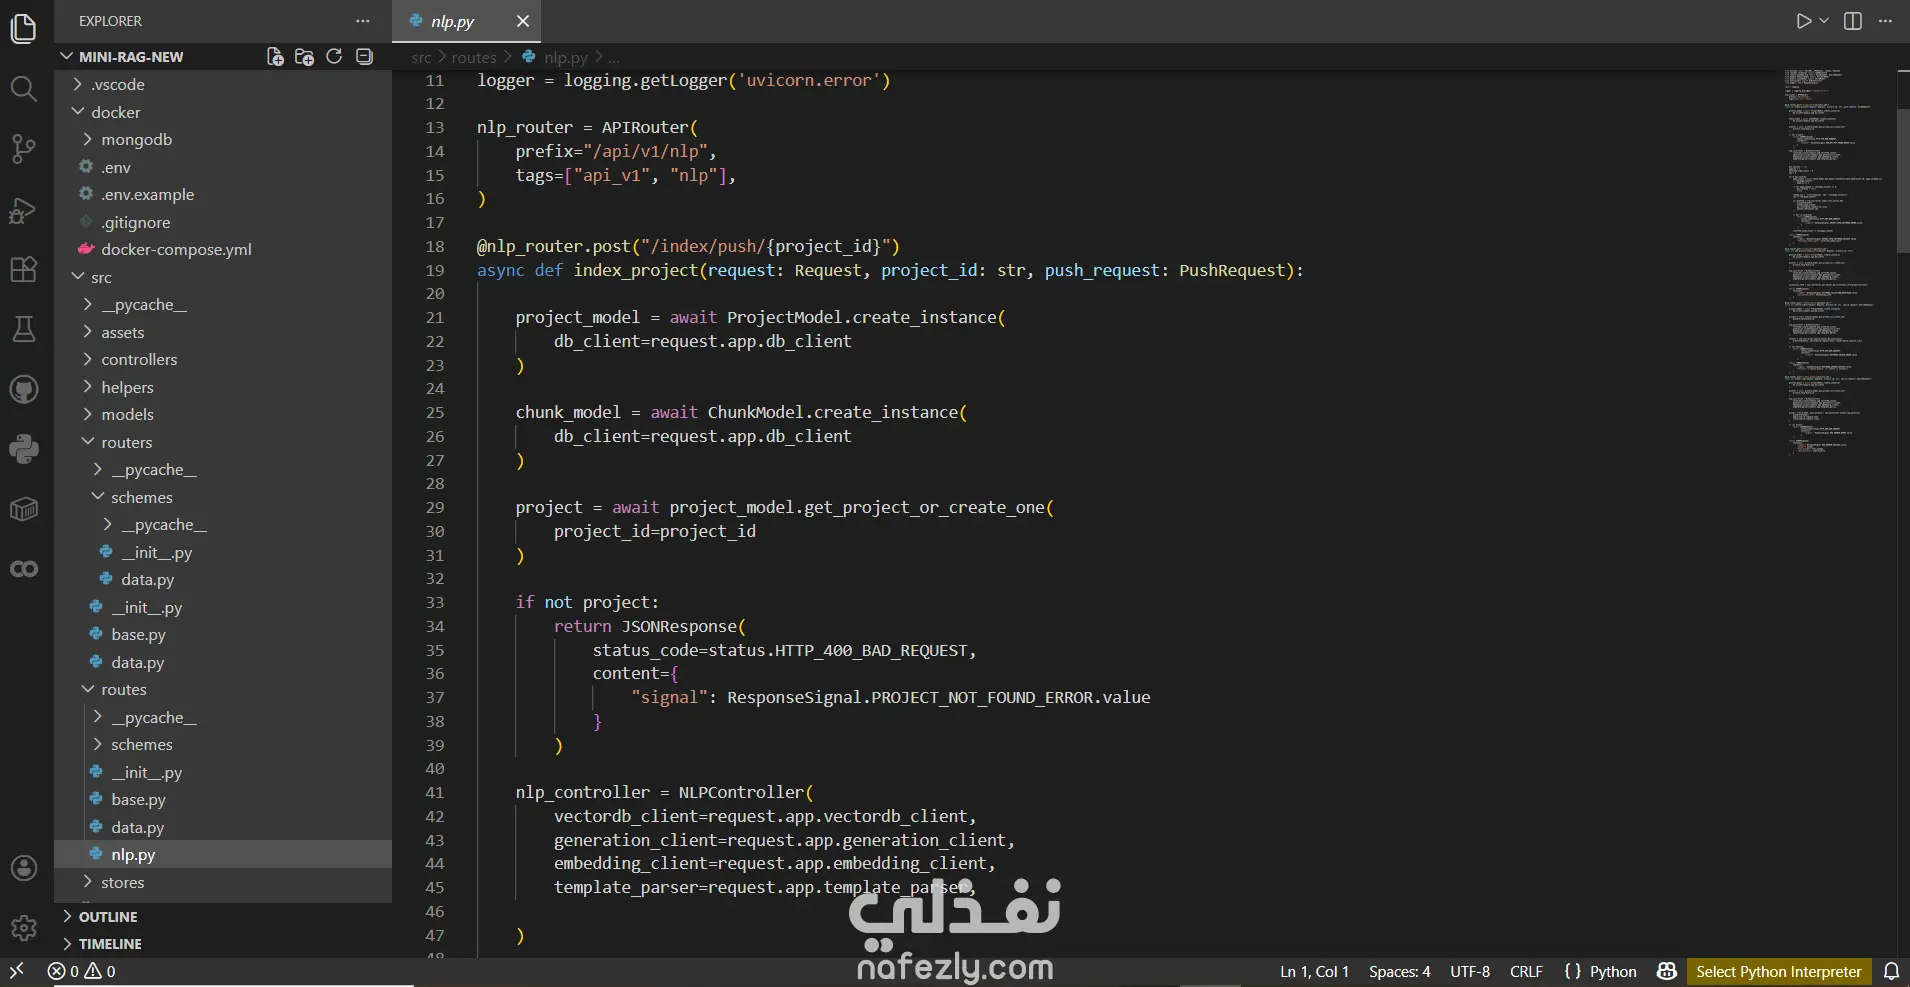Show notifications bell
1910x987 pixels.
click(x=1891, y=971)
